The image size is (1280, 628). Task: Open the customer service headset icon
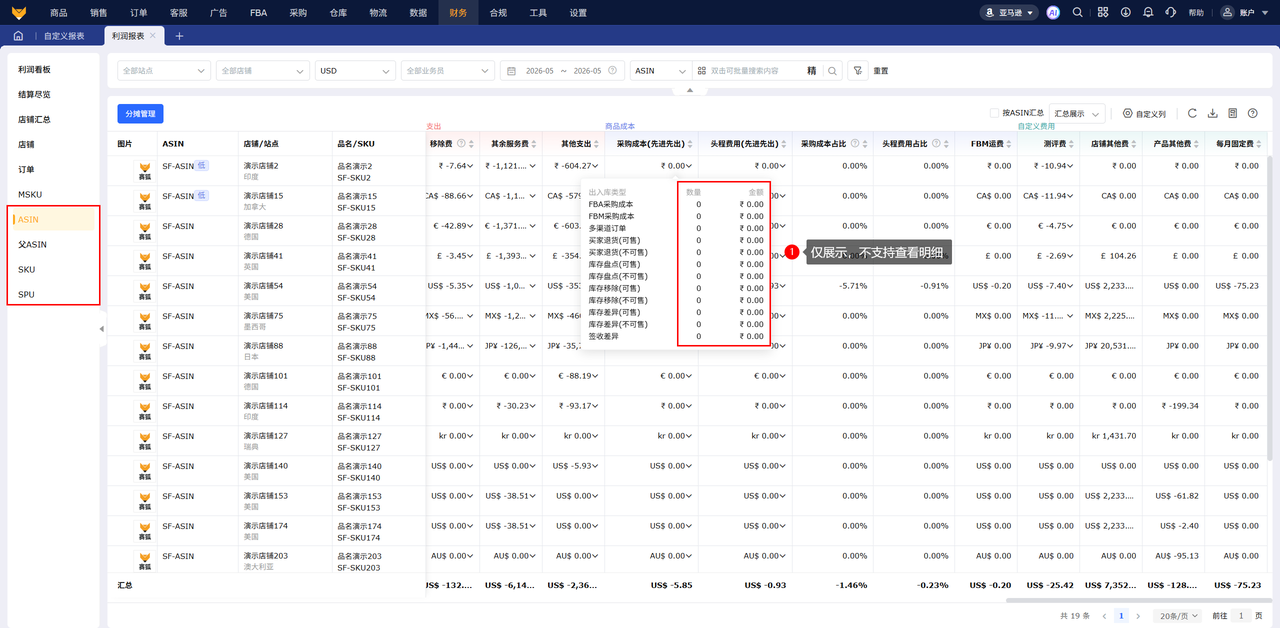(x=1170, y=13)
